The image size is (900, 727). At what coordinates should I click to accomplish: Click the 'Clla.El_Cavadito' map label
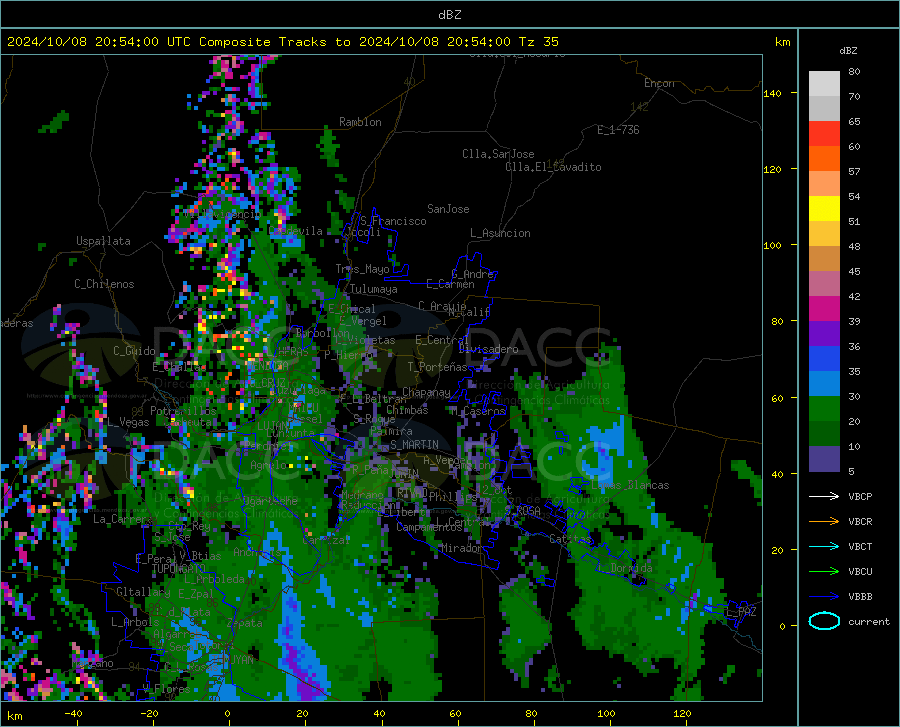(x=553, y=167)
